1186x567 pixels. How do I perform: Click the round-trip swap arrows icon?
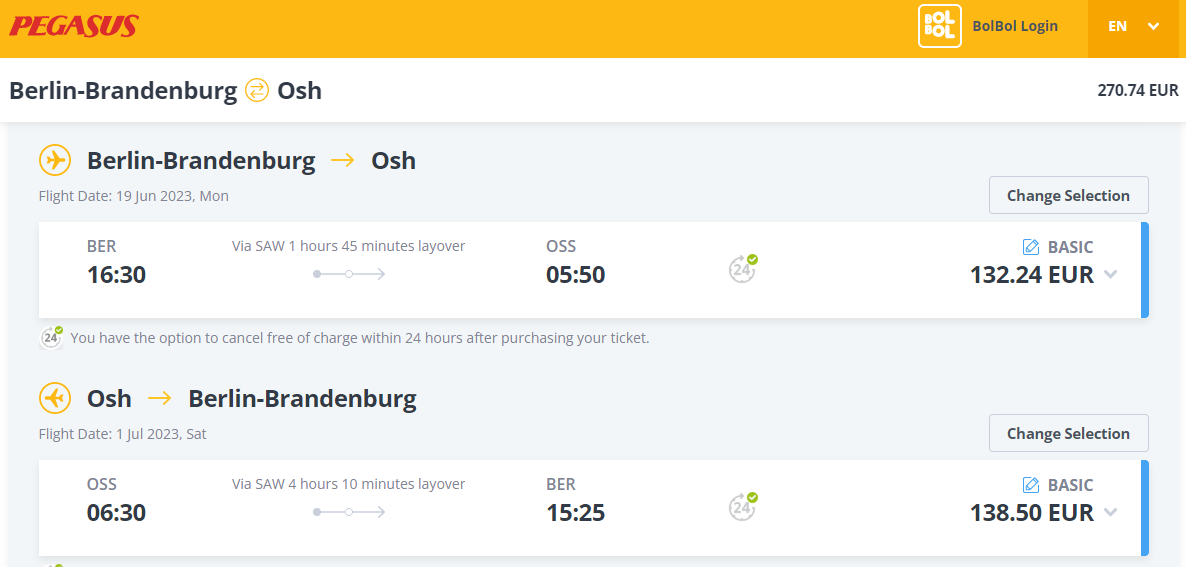click(x=257, y=91)
